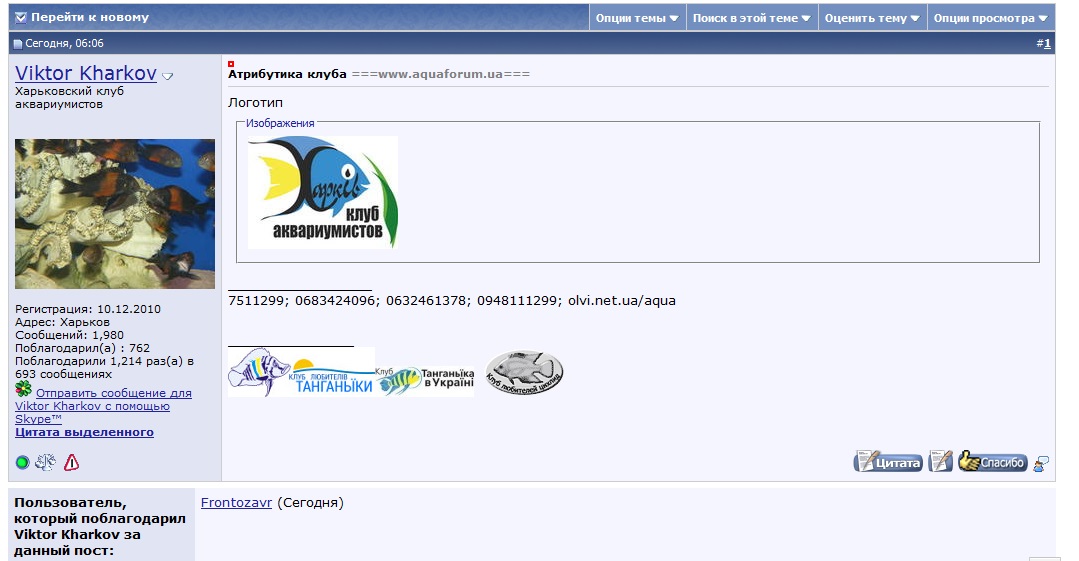The image size is (1079, 561).
Task: Open 'Опции просмотра' menu
Action: coord(990,18)
